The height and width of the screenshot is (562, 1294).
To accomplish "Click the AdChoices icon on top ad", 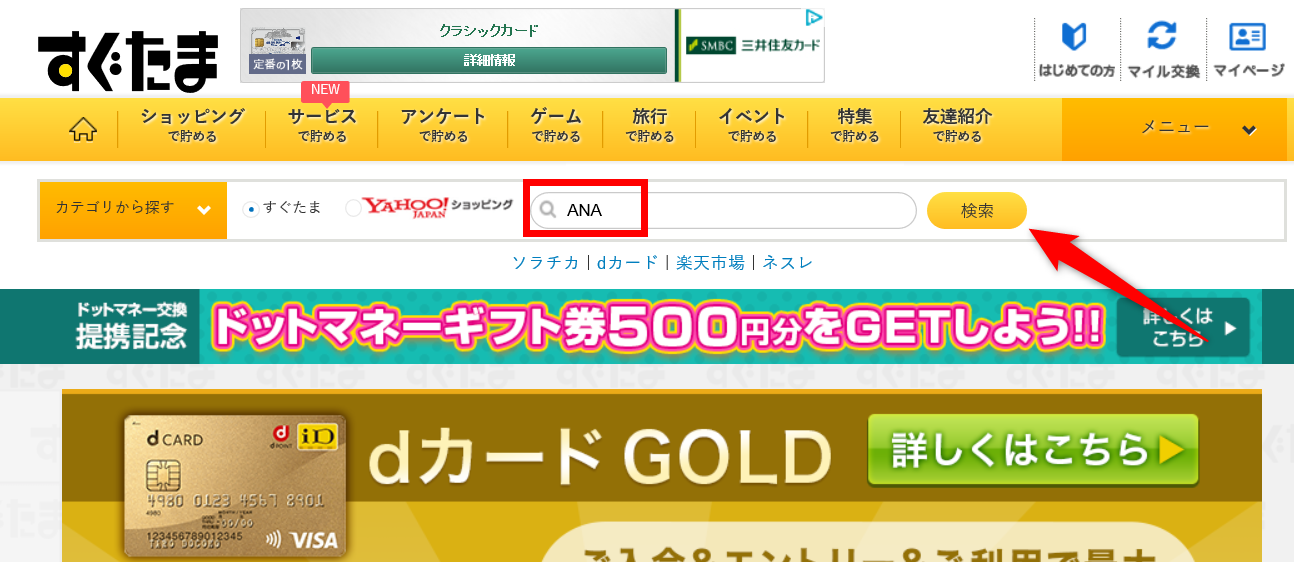I will tap(815, 17).
